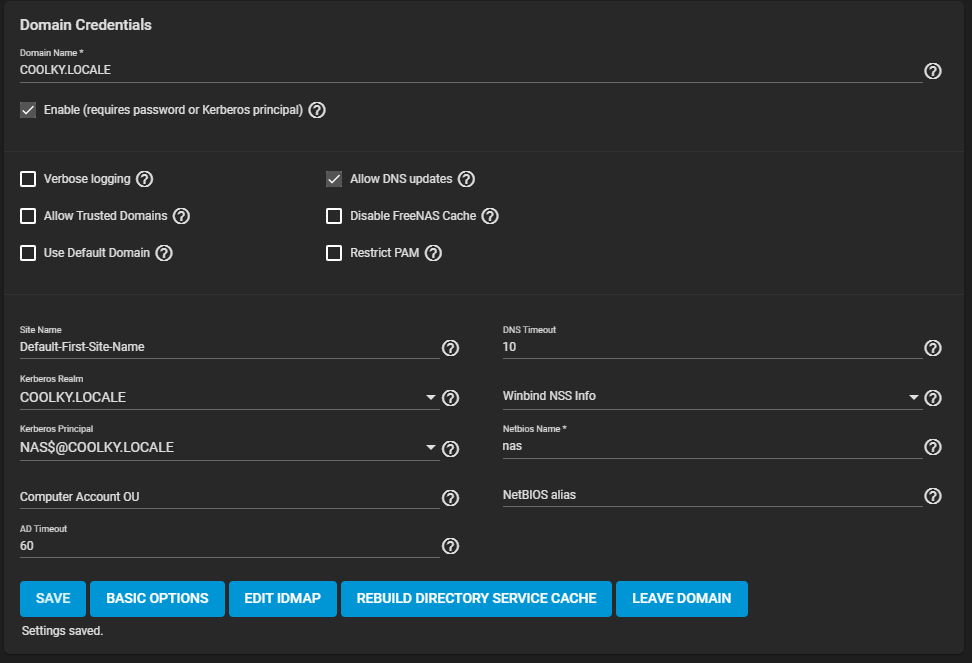Open help for Restrict PAM option

pyautogui.click(x=433, y=253)
